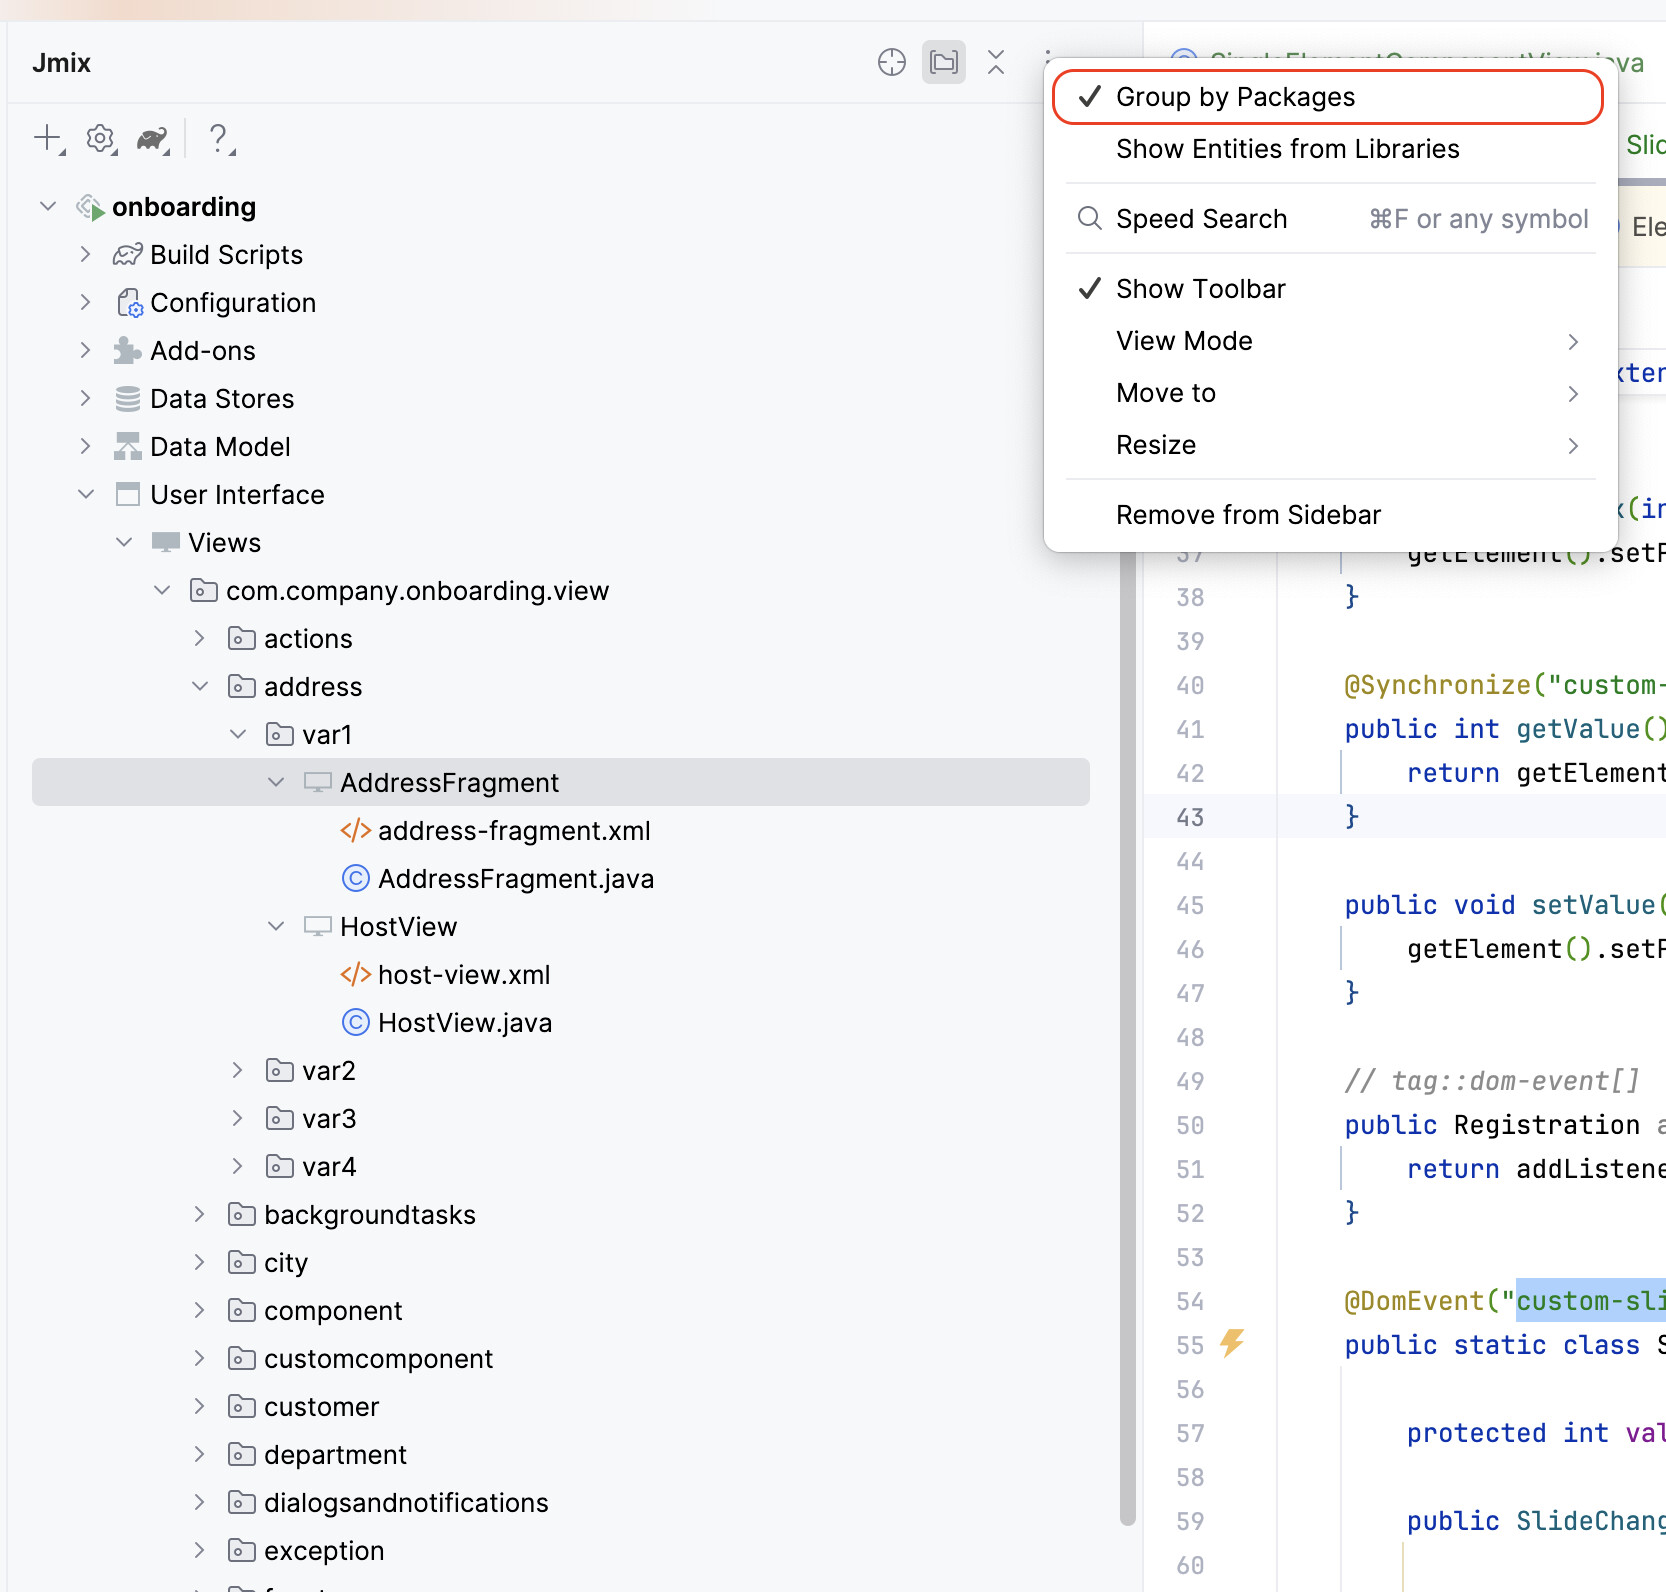Click the address-fragment.xml XML tag icon
Image resolution: width=1666 pixels, height=1592 pixels.
pos(356,831)
